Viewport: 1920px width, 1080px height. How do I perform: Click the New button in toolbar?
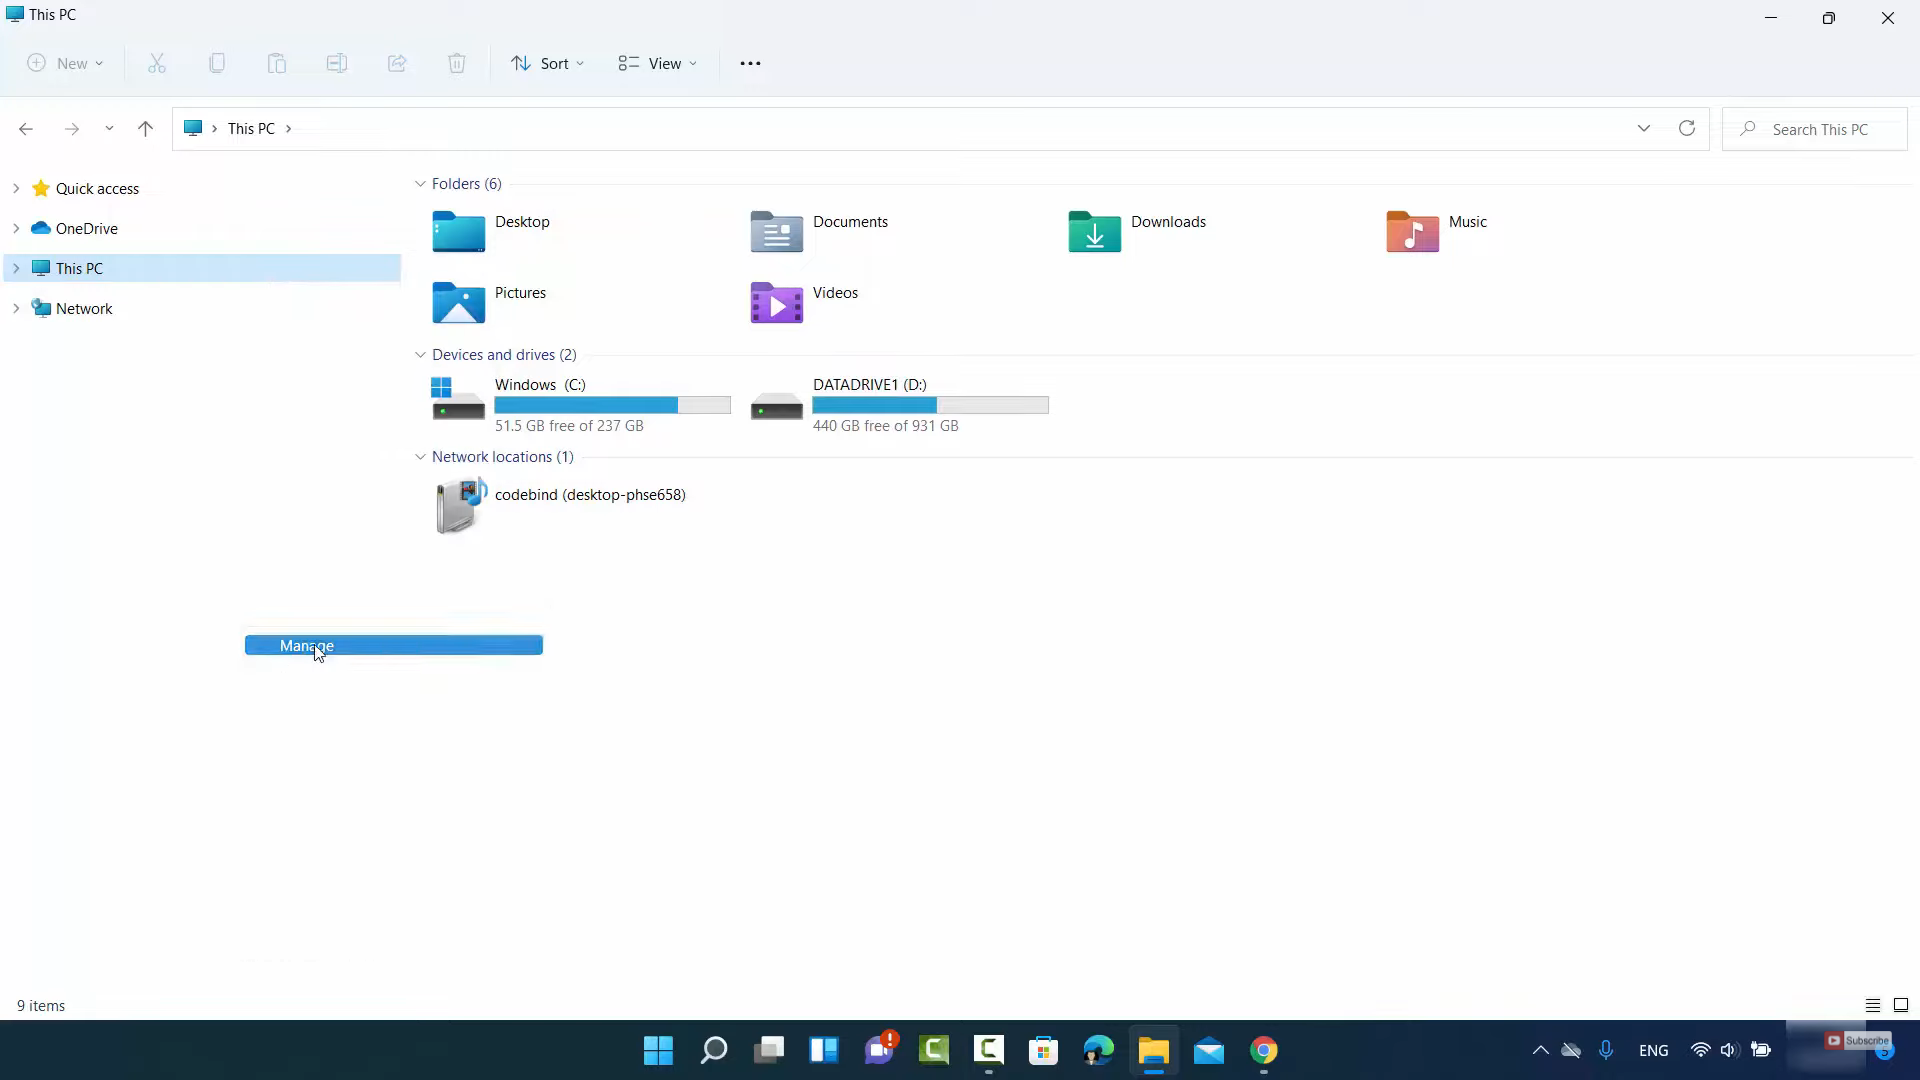pyautogui.click(x=65, y=63)
